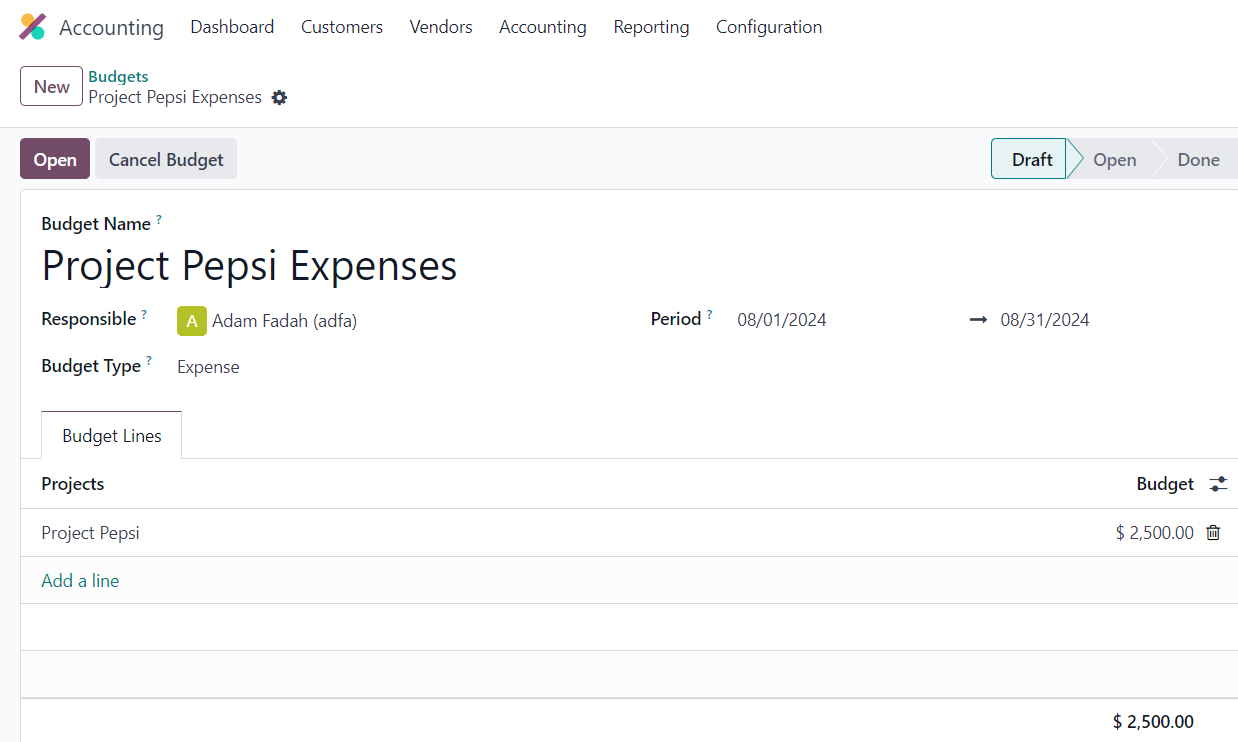Viewport: 1238px width, 742px height.
Task: Click the New button
Action: 51,86
